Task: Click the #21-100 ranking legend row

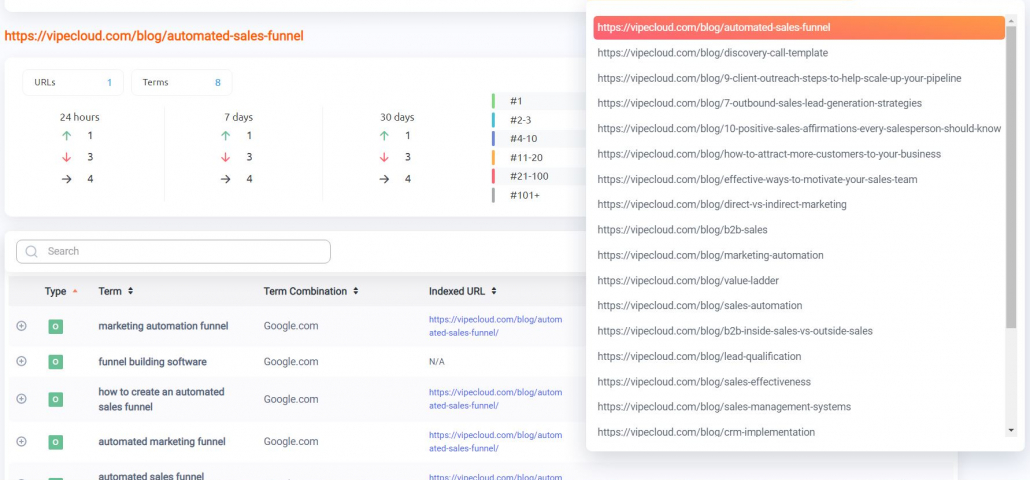Action: point(539,176)
